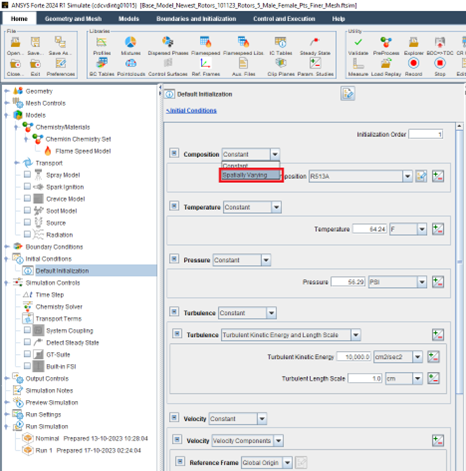Screen dimensions: 466x471
Task: Enable the Detect Steady State checkbox
Action: coord(27,342)
